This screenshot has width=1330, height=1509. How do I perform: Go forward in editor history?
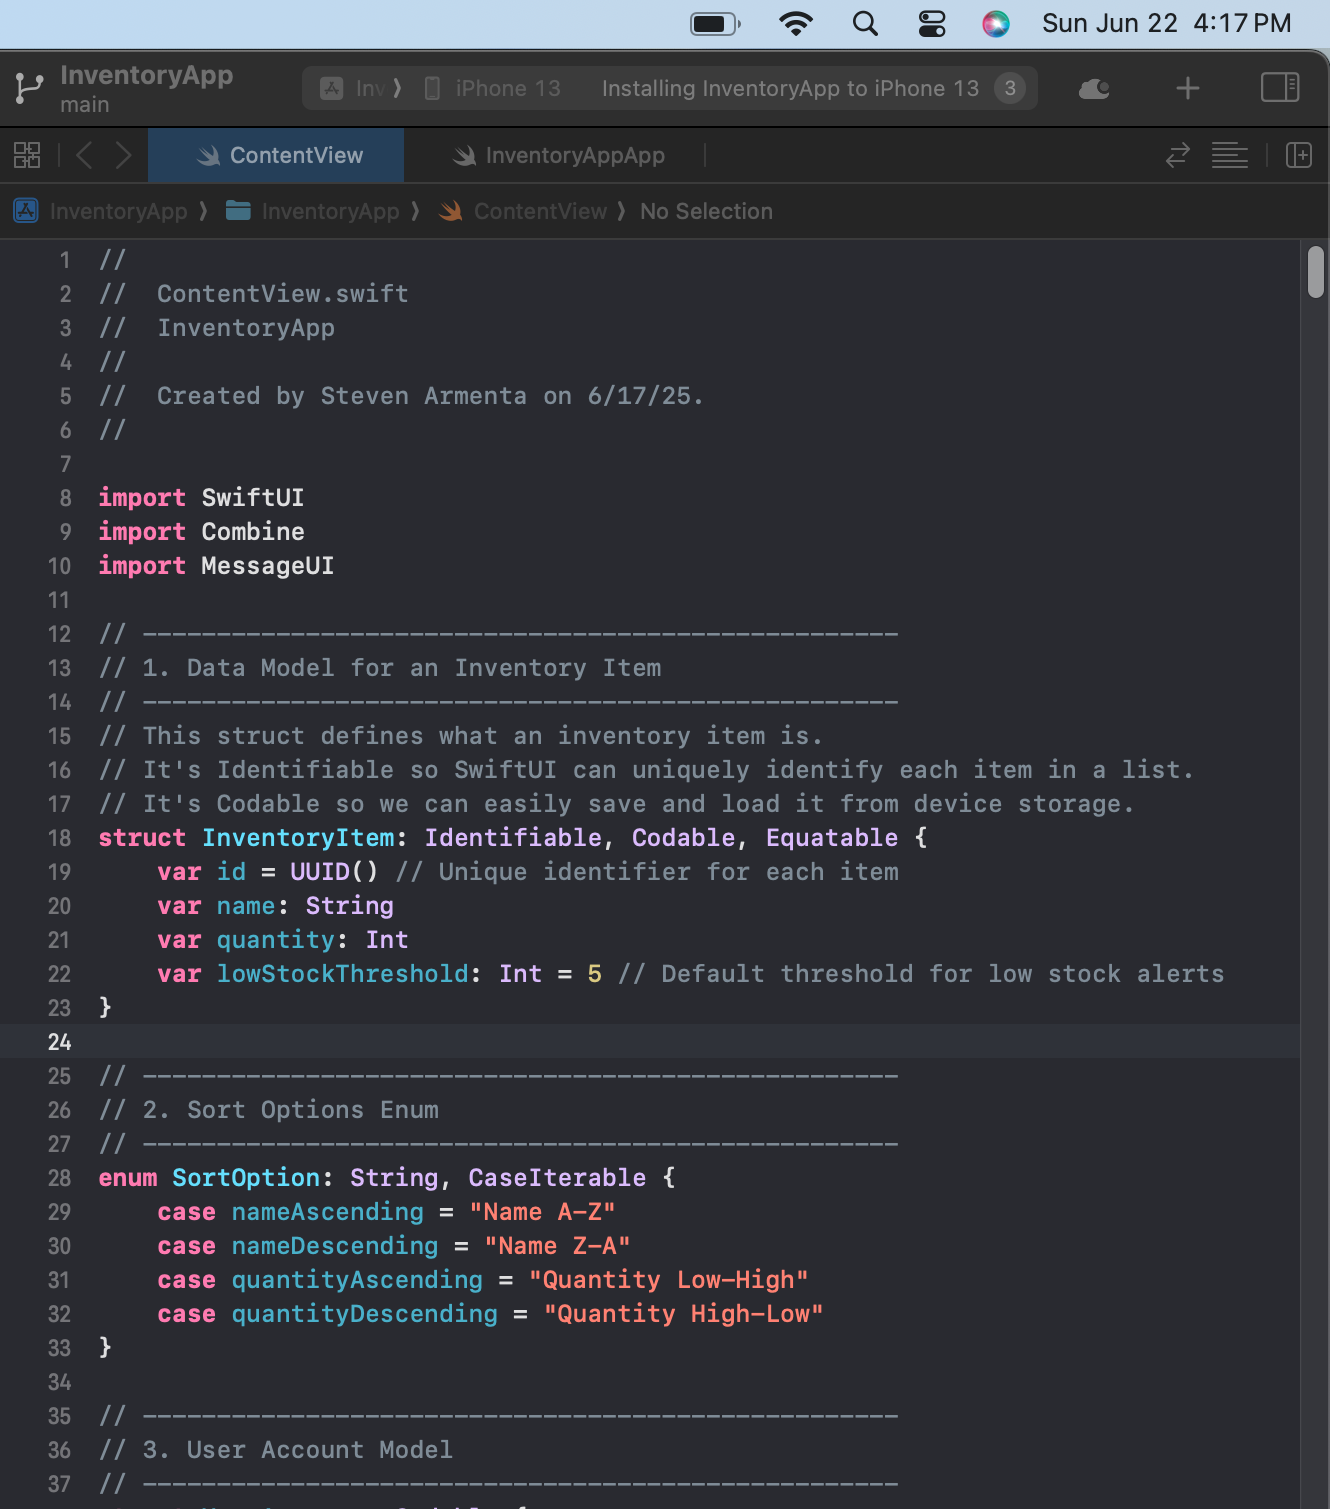point(123,155)
